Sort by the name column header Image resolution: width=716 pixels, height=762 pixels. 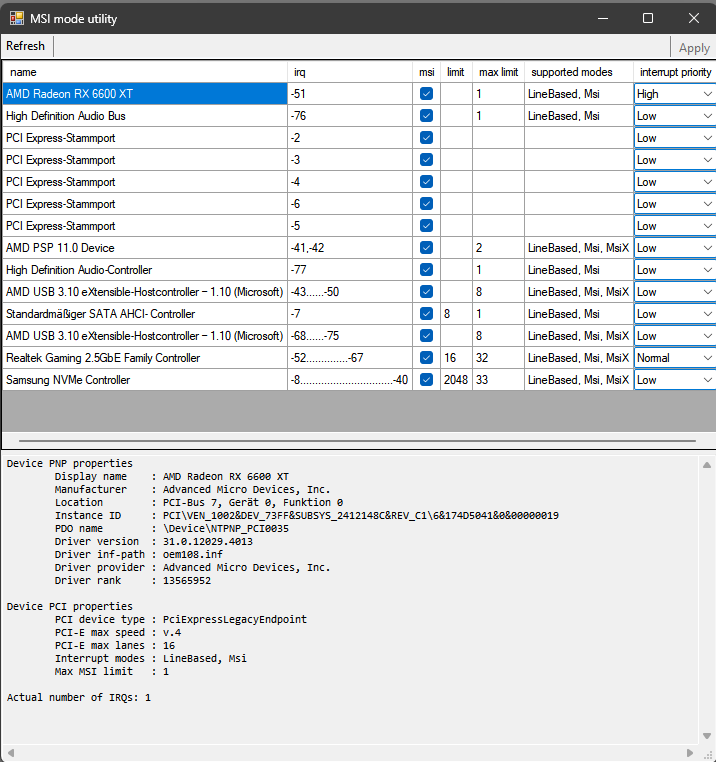coord(145,72)
